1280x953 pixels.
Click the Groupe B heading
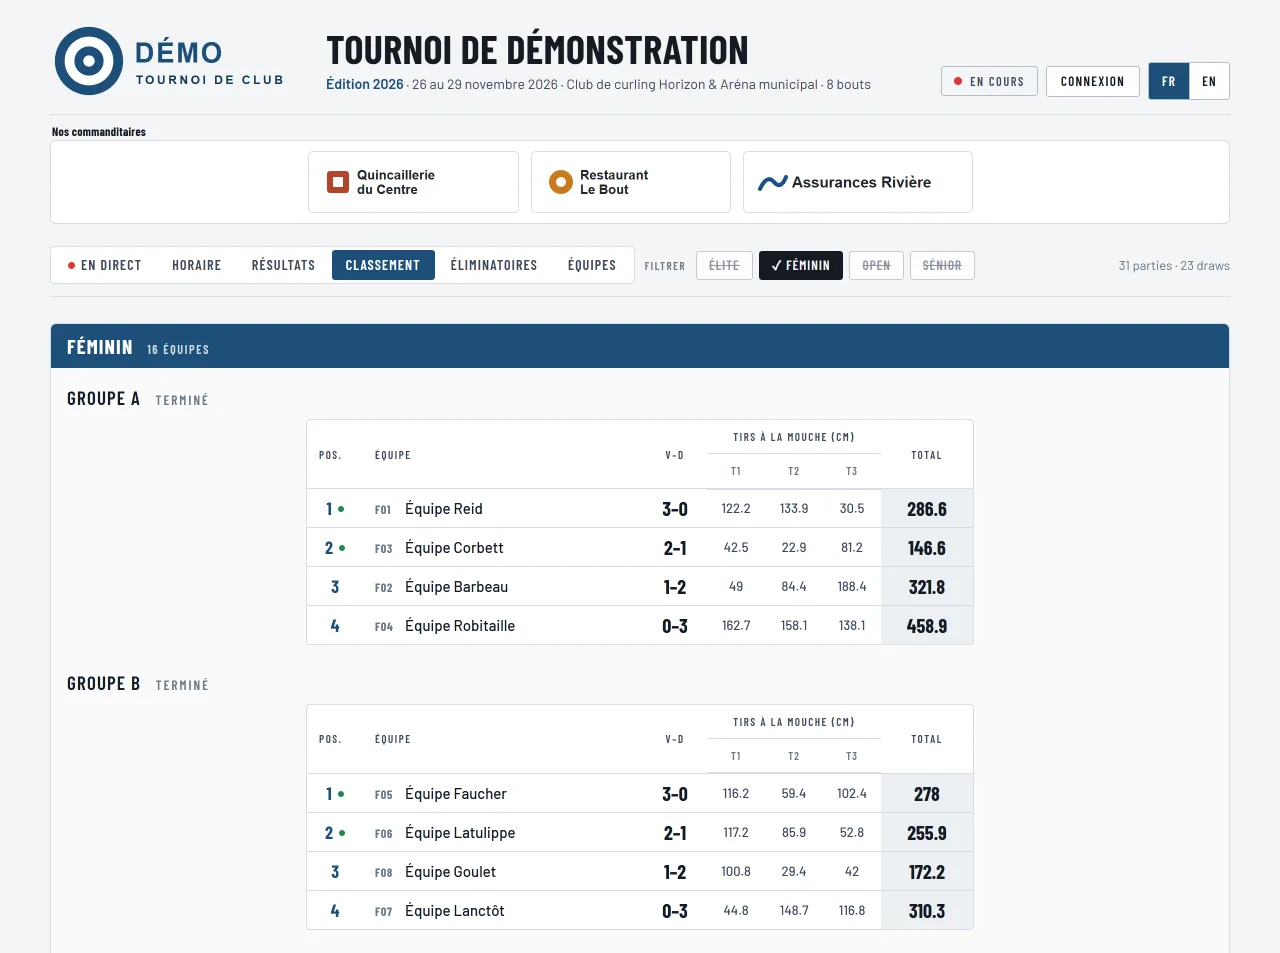pos(103,683)
